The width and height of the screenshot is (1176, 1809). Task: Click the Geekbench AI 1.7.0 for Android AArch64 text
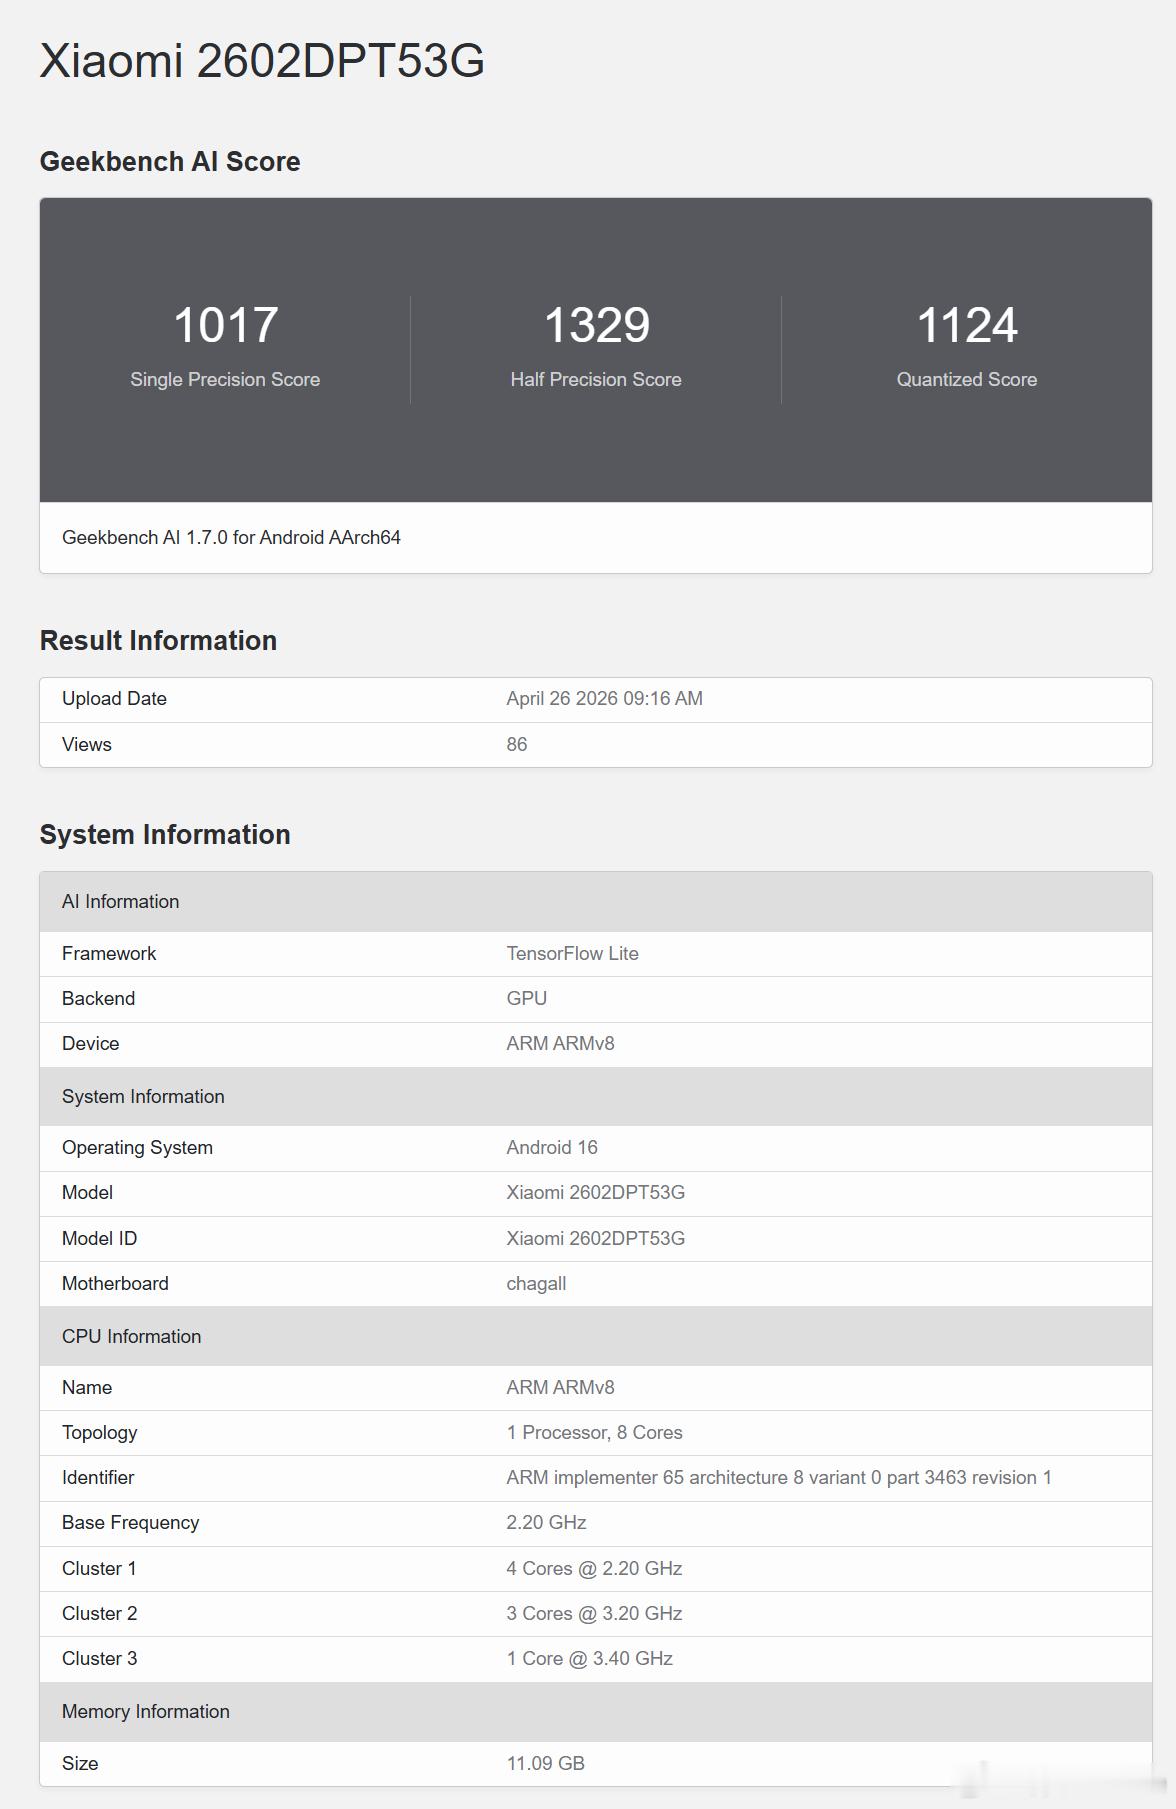[x=231, y=537]
